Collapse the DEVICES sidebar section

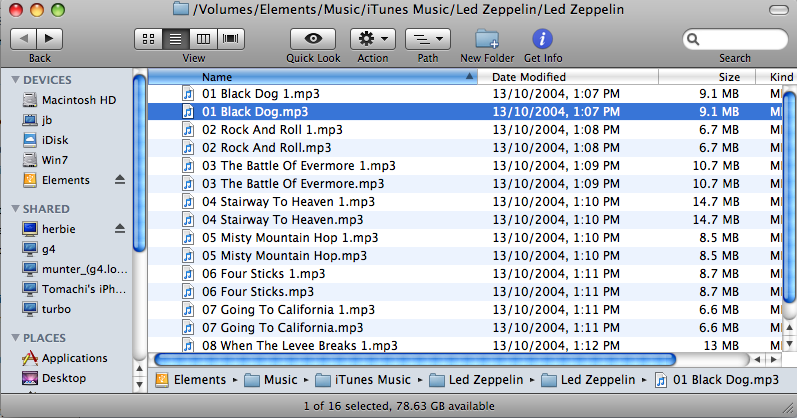(15, 80)
